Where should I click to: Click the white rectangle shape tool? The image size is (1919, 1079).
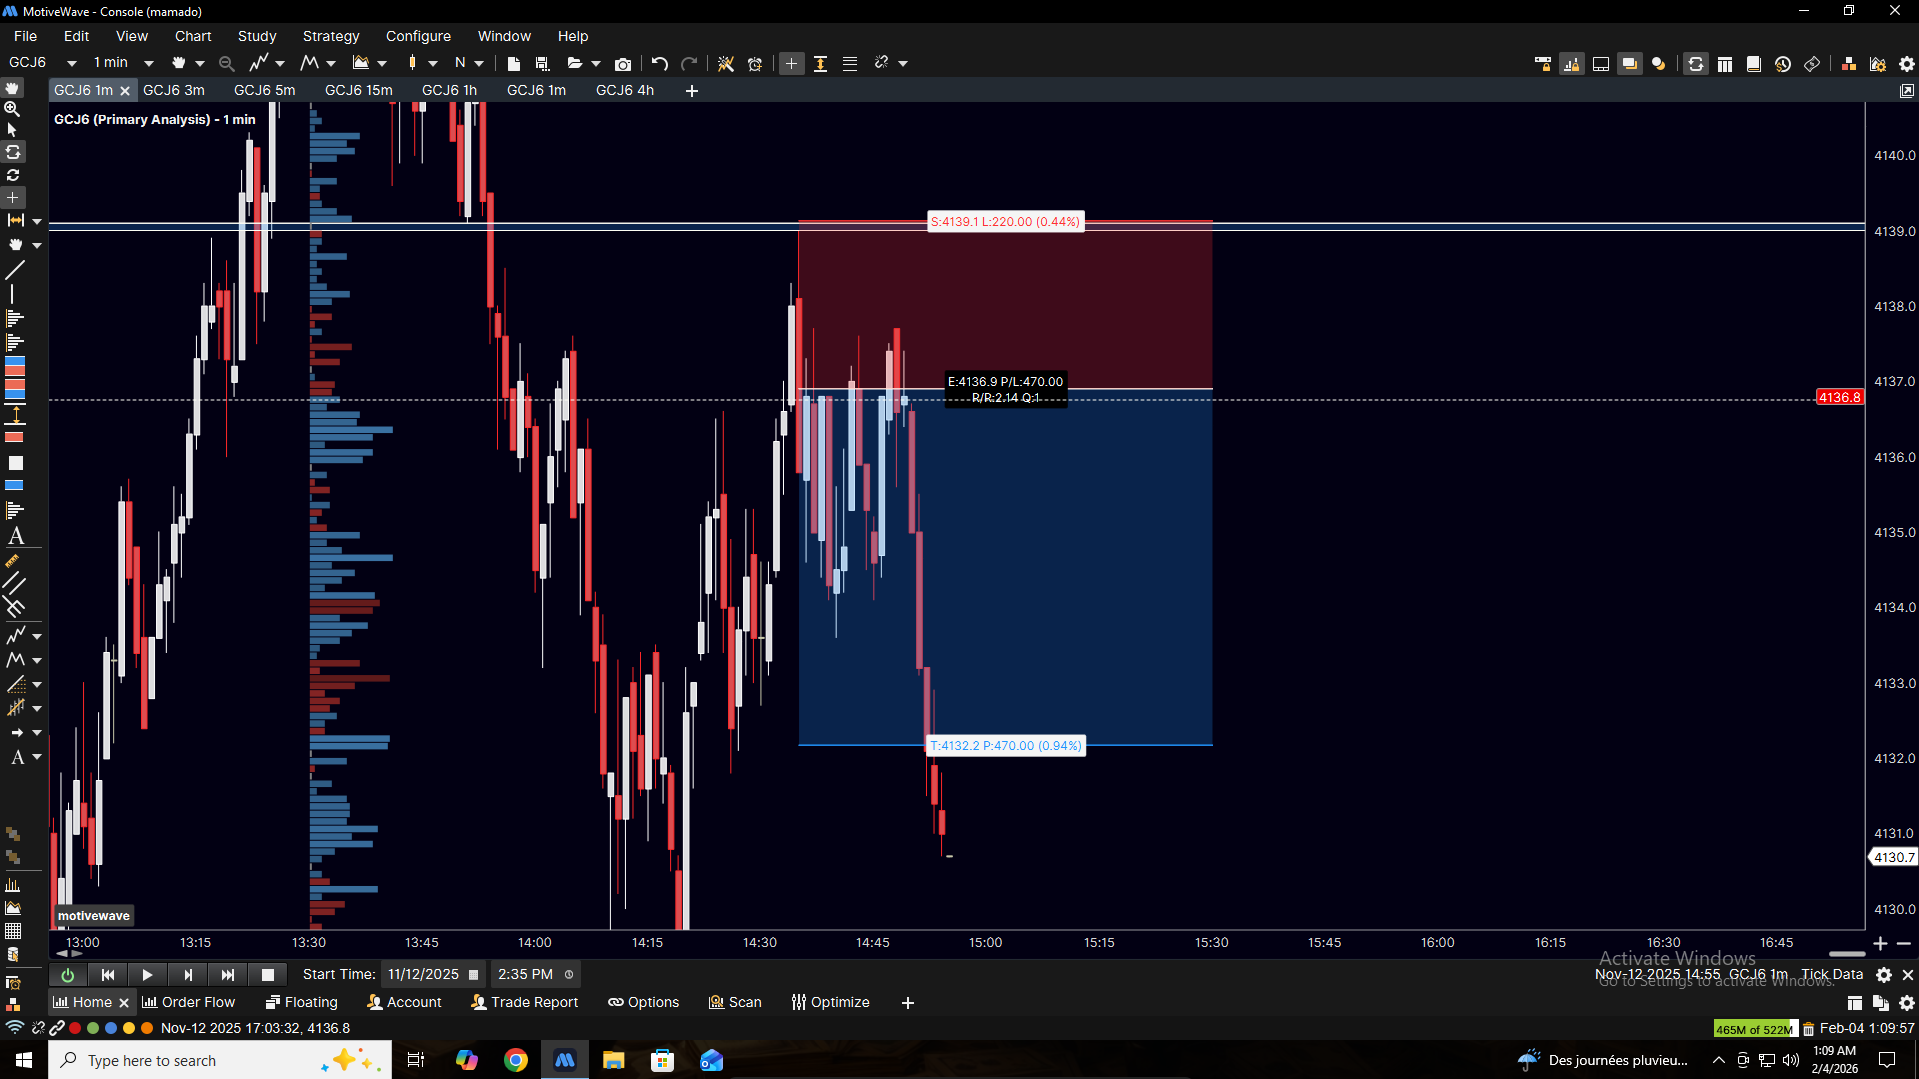[15, 463]
